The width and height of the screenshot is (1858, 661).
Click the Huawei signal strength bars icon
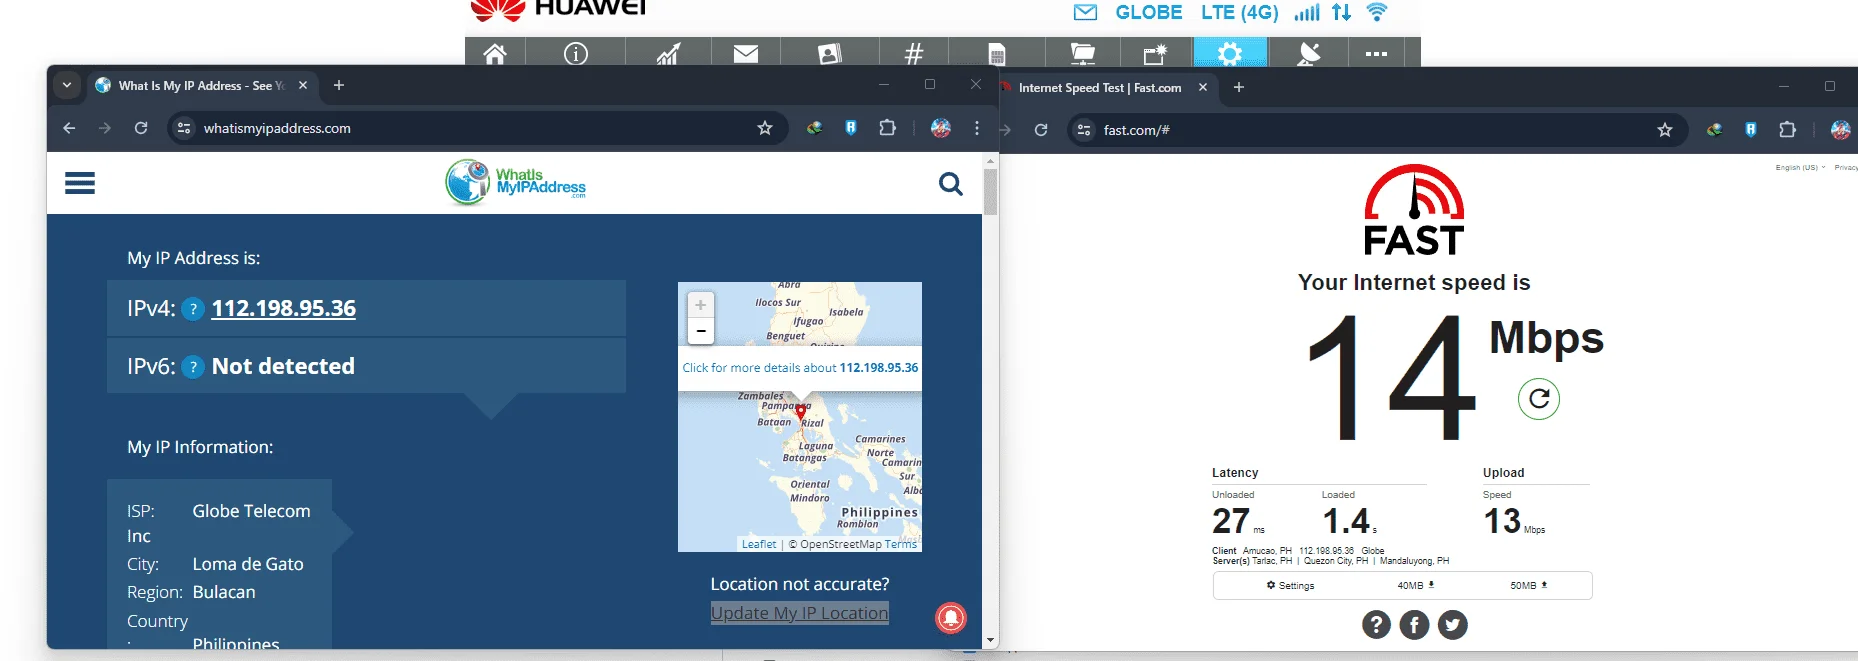coord(1307,12)
